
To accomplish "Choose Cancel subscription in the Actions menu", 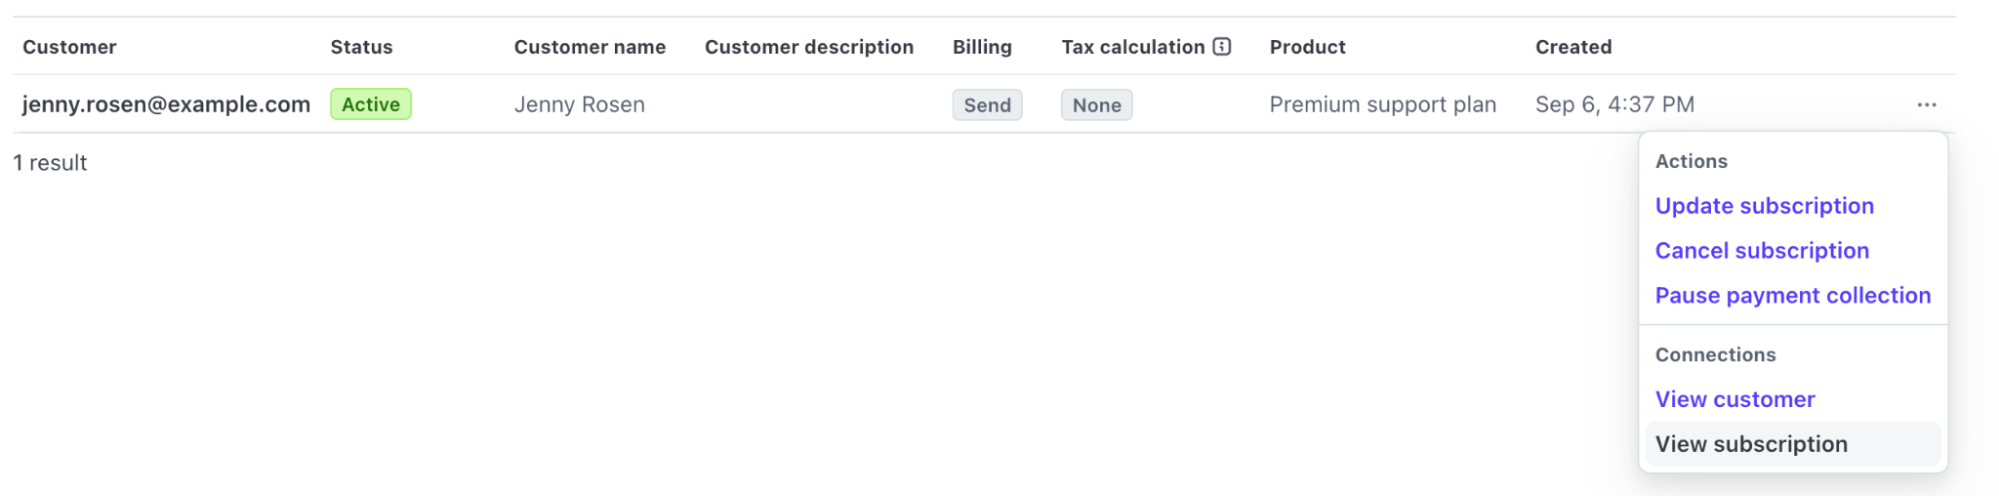I will tap(1761, 251).
